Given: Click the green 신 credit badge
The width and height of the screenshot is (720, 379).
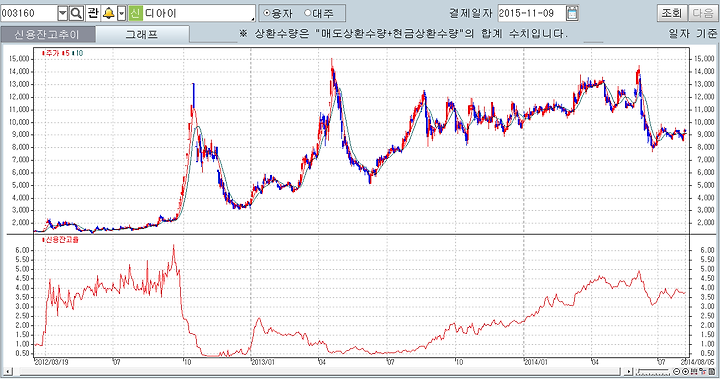Looking at the screenshot, I should pyautogui.click(x=135, y=13).
